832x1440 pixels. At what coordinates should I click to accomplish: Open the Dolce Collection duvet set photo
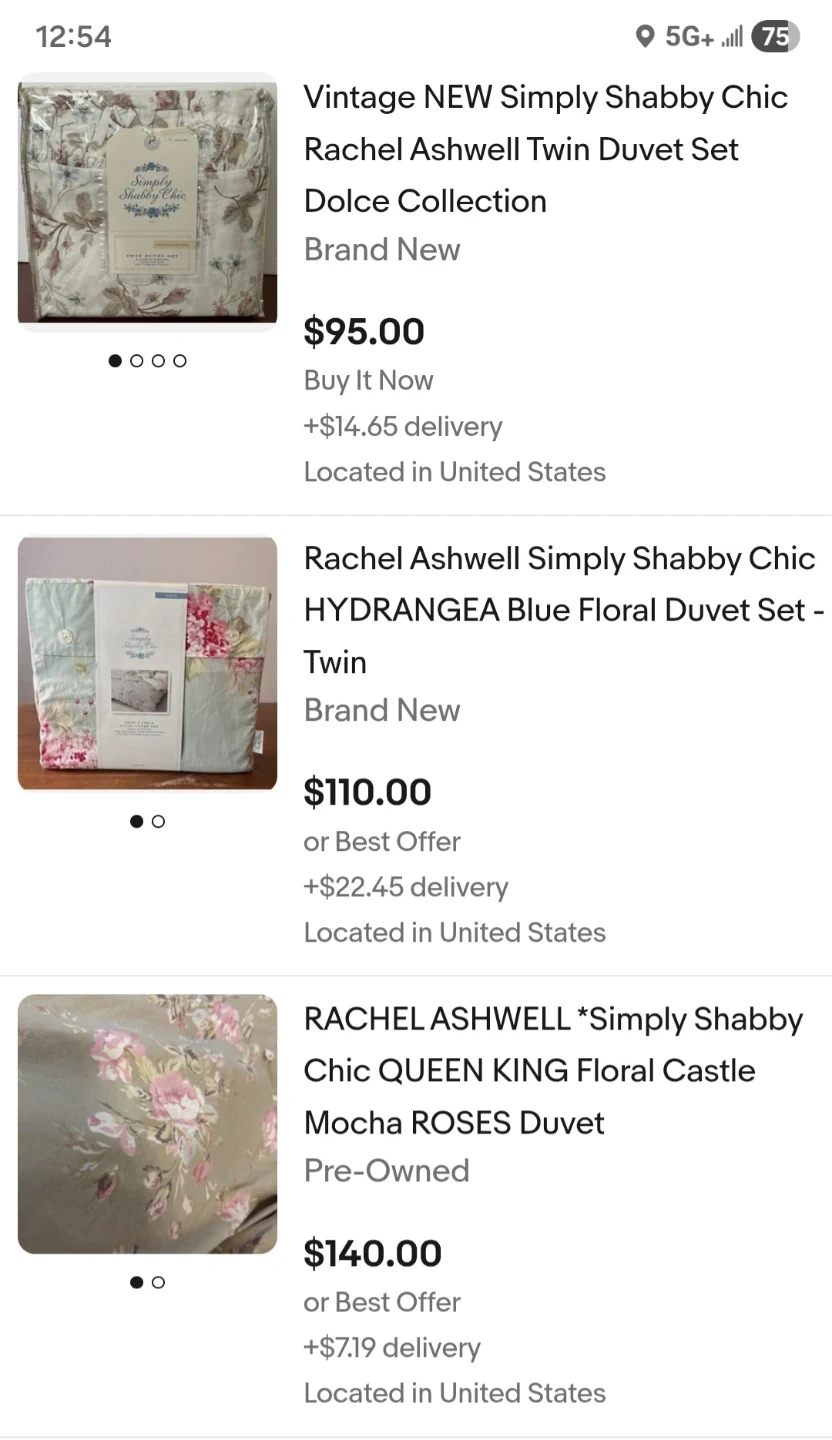[147, 202]
